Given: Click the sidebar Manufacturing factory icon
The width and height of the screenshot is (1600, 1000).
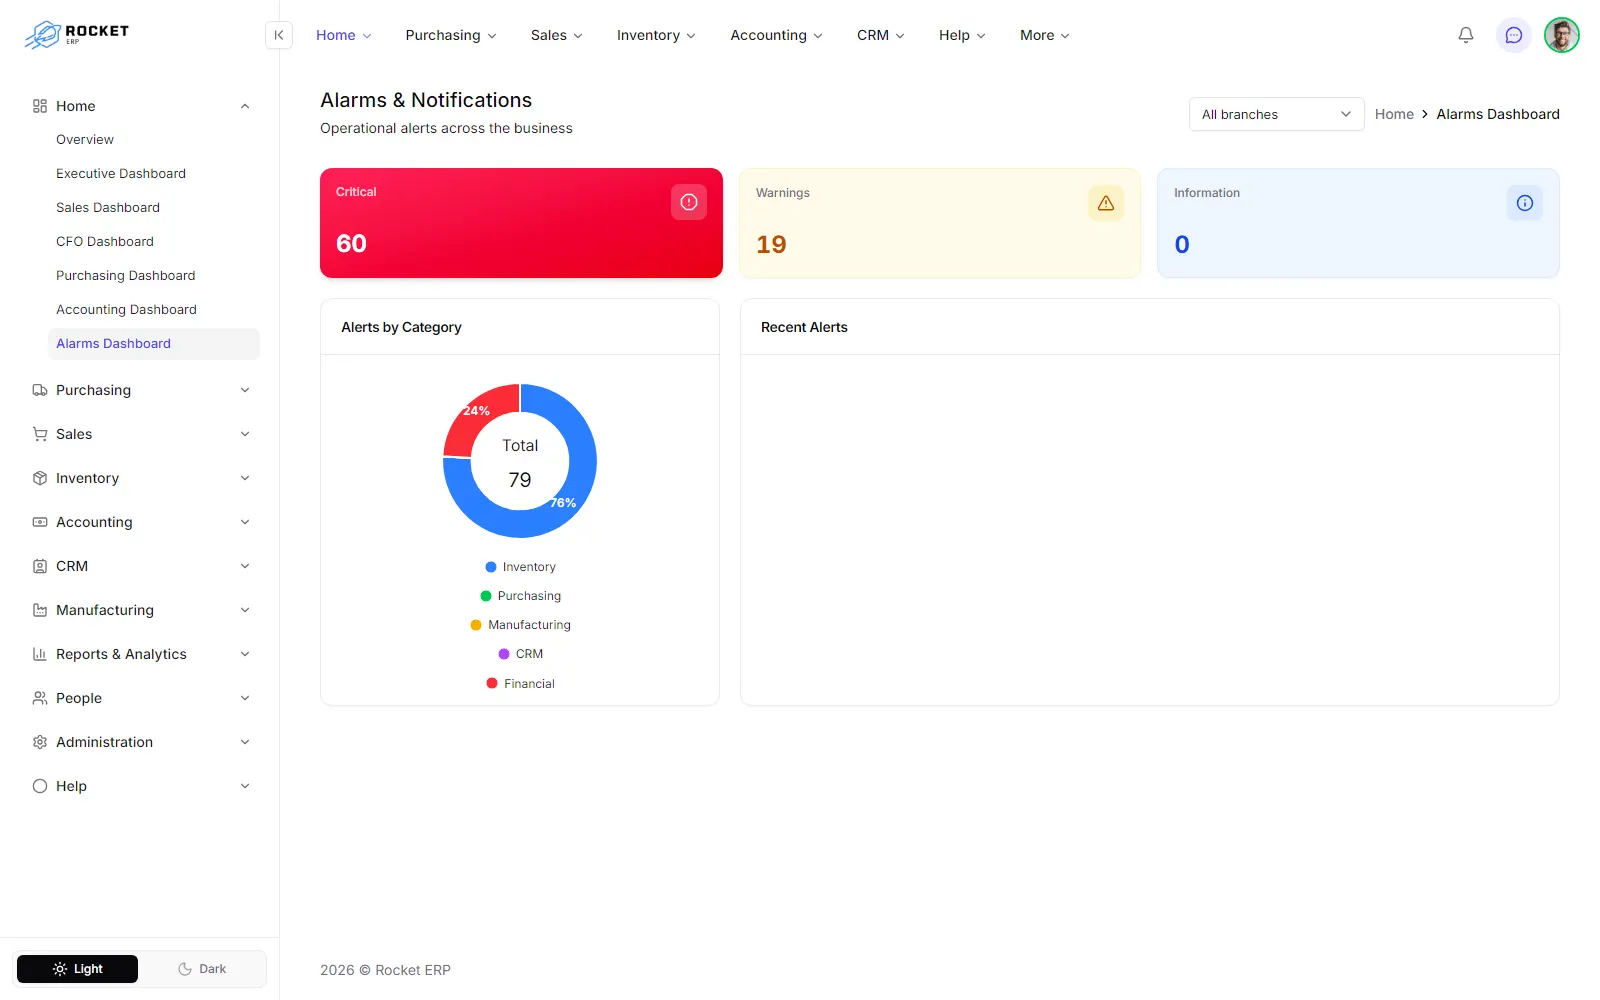Looking at the screenshot, I should click(x=40, y=610).
